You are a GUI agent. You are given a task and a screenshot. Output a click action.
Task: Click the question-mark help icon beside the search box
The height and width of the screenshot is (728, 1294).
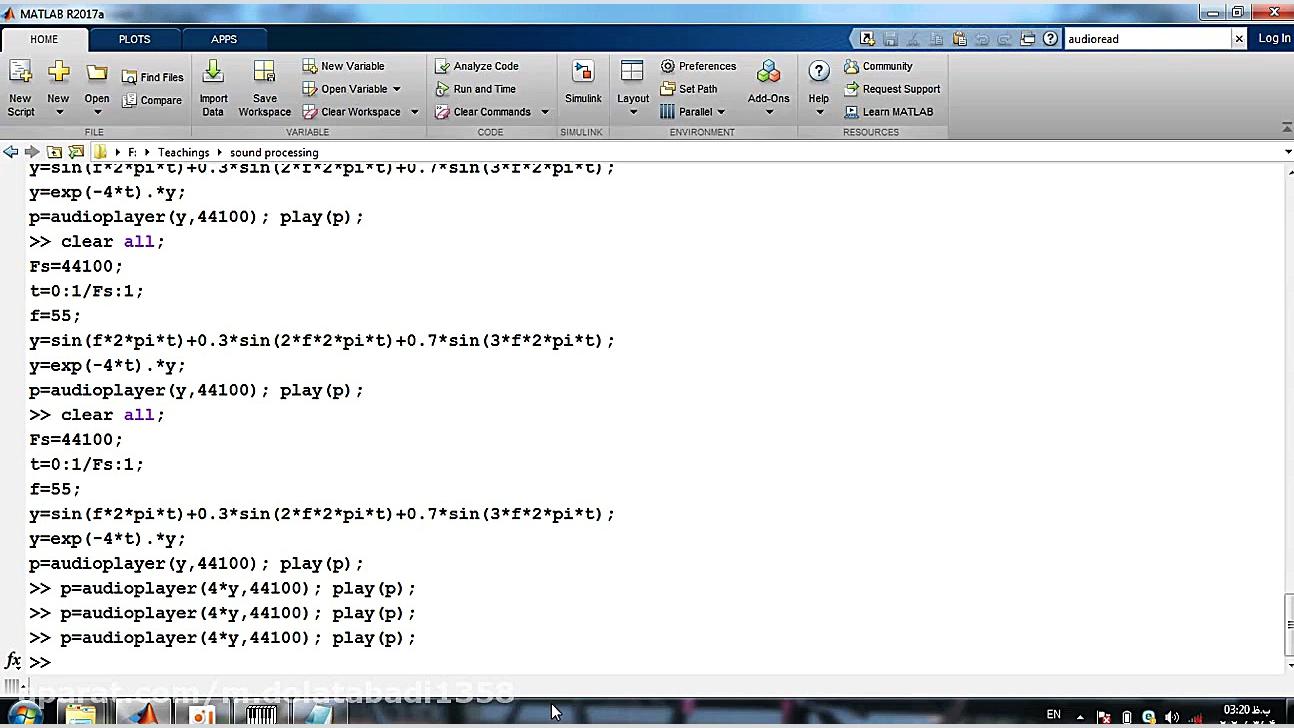pyautogui.click(x=1050, y=39)
